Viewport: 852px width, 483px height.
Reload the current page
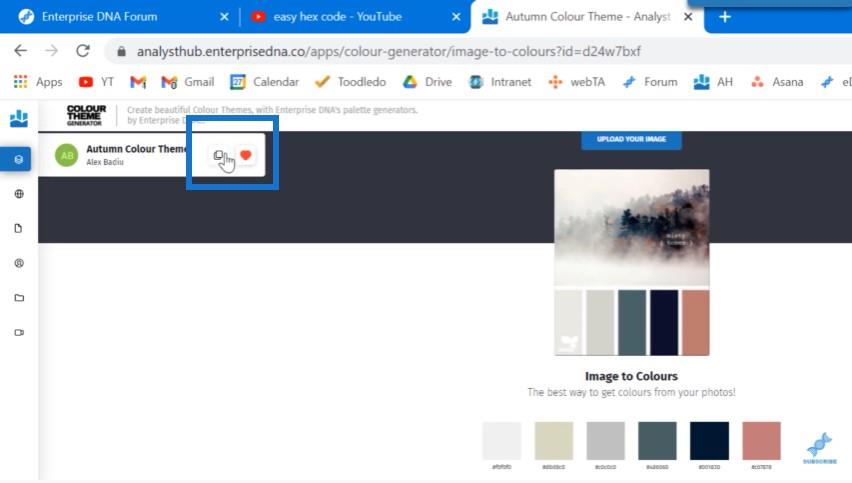coord(83,51)
